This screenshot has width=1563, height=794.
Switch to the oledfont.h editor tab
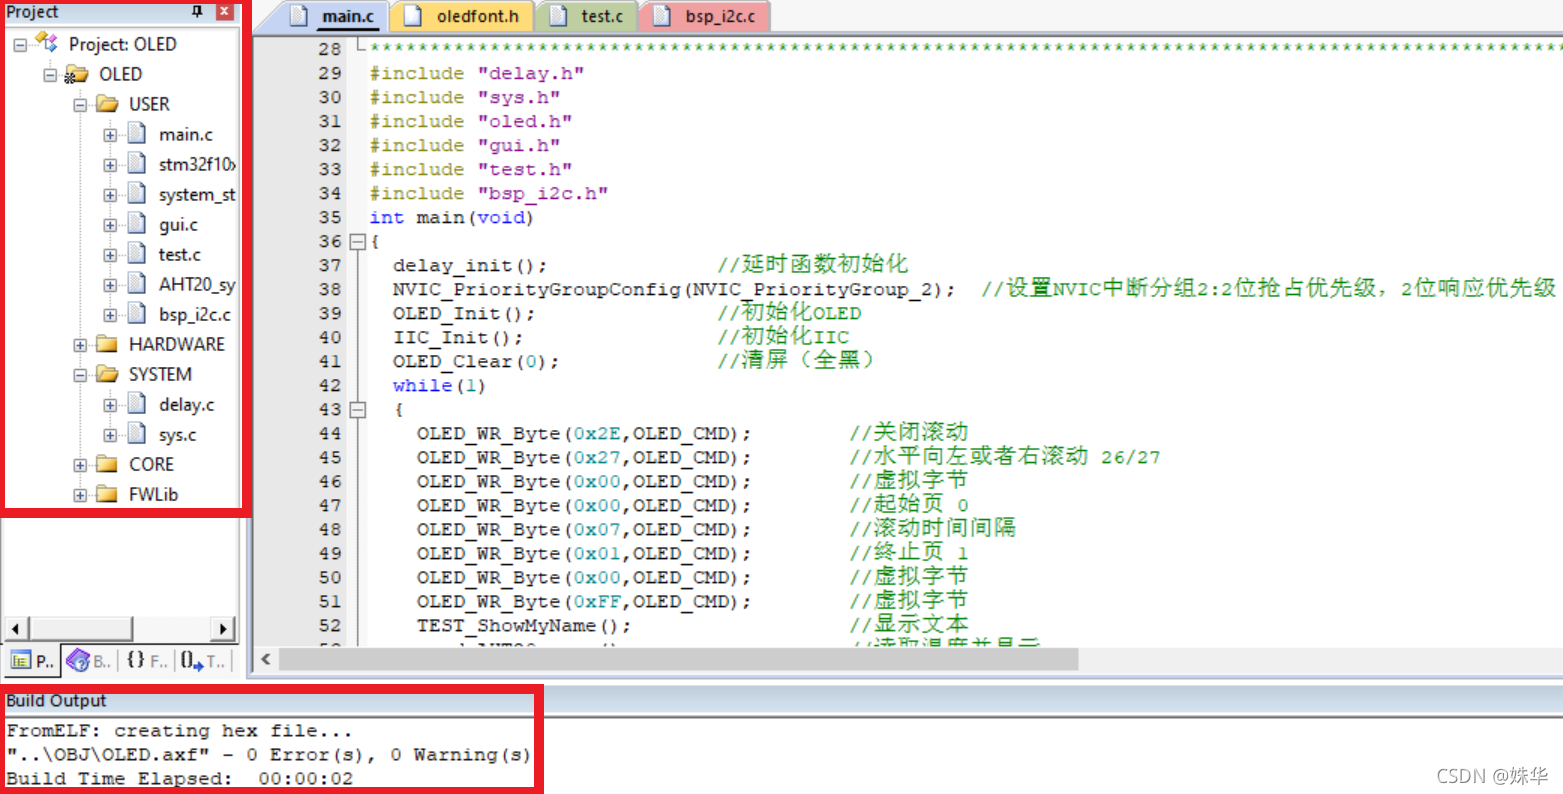464,16
